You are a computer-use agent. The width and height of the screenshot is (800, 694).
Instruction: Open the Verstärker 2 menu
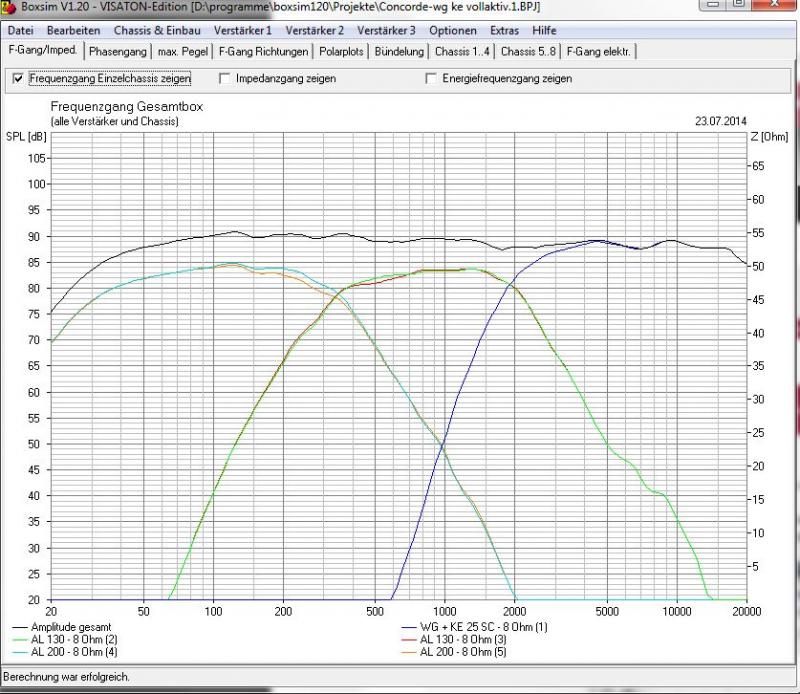point(314,31)
